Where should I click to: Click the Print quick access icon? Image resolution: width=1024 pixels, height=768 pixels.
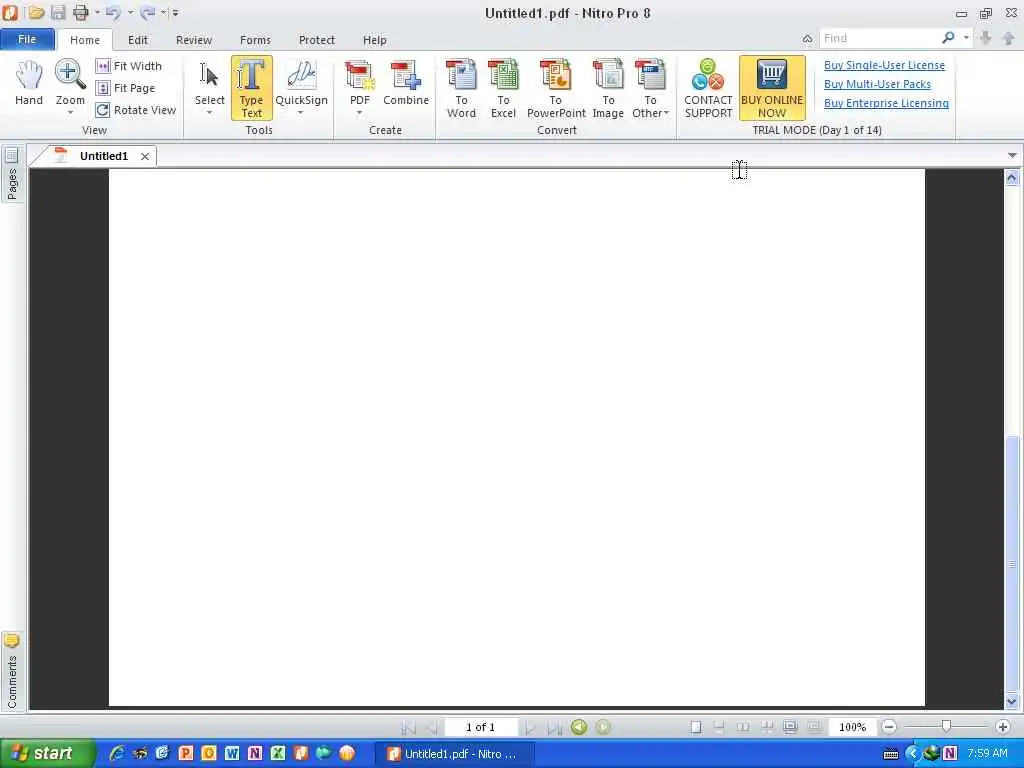(x=80, y=12)
